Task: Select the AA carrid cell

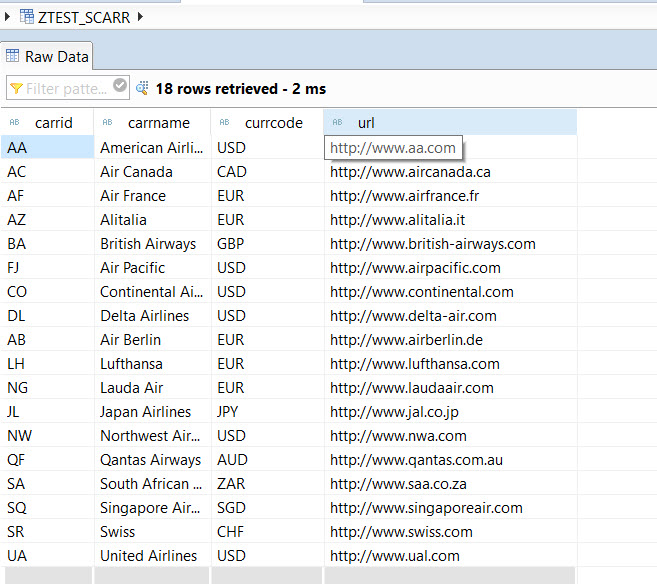Action: [x=47, y=147]
